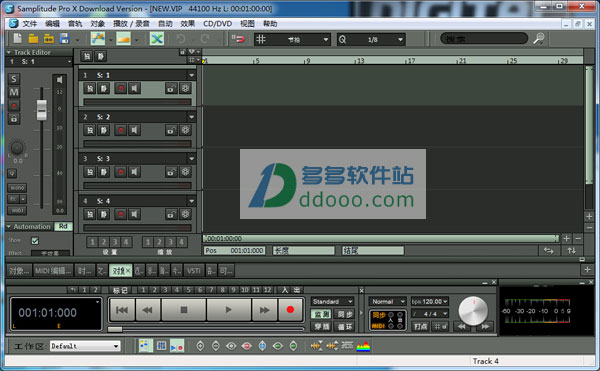This screenshot has height=371, width=600.
Task: Click the Track Editor volume fader handle
Action: tap(42, 110)
